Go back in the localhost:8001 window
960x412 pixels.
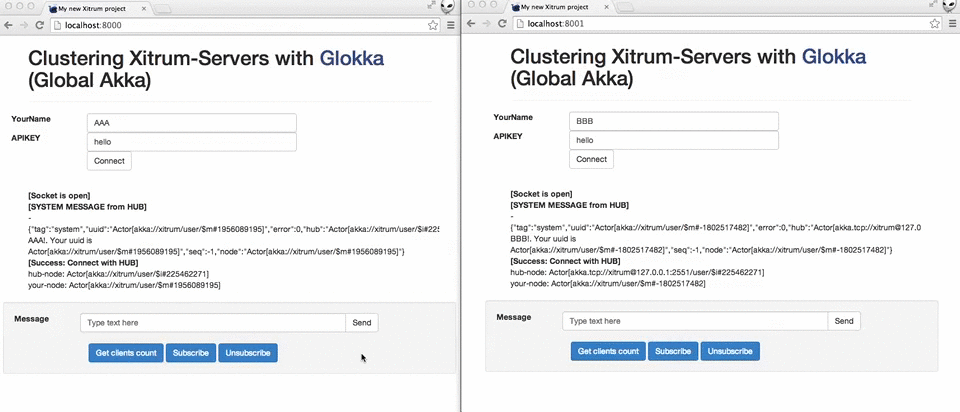pyautogui.click(x=470, y=24)
